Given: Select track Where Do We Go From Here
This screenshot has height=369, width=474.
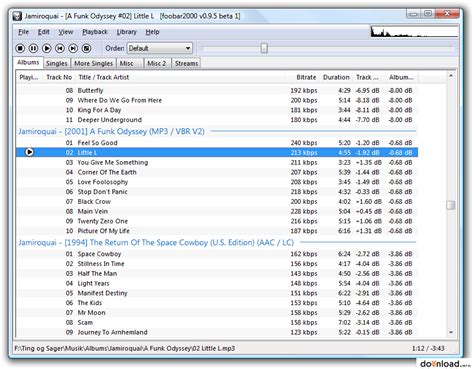Looking at the screenshot, I should click(x=217, y=100).
